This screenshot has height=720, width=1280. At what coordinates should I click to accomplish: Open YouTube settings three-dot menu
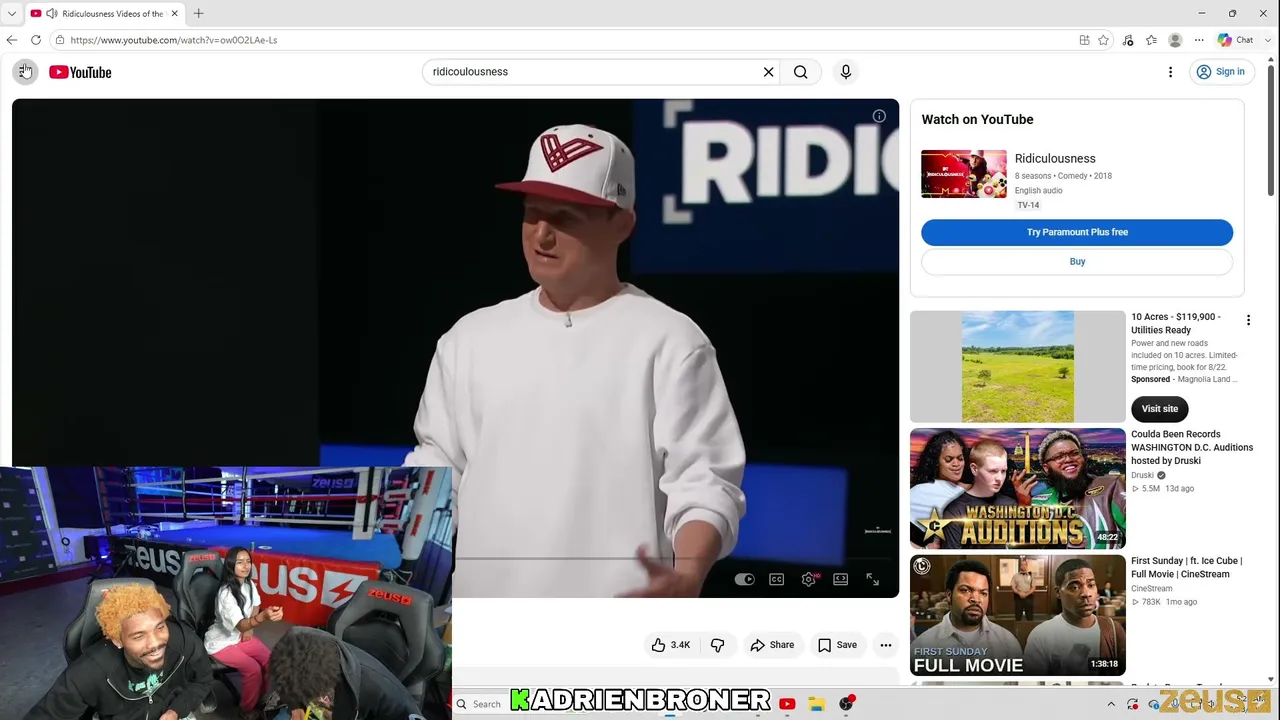[1170, 72]
